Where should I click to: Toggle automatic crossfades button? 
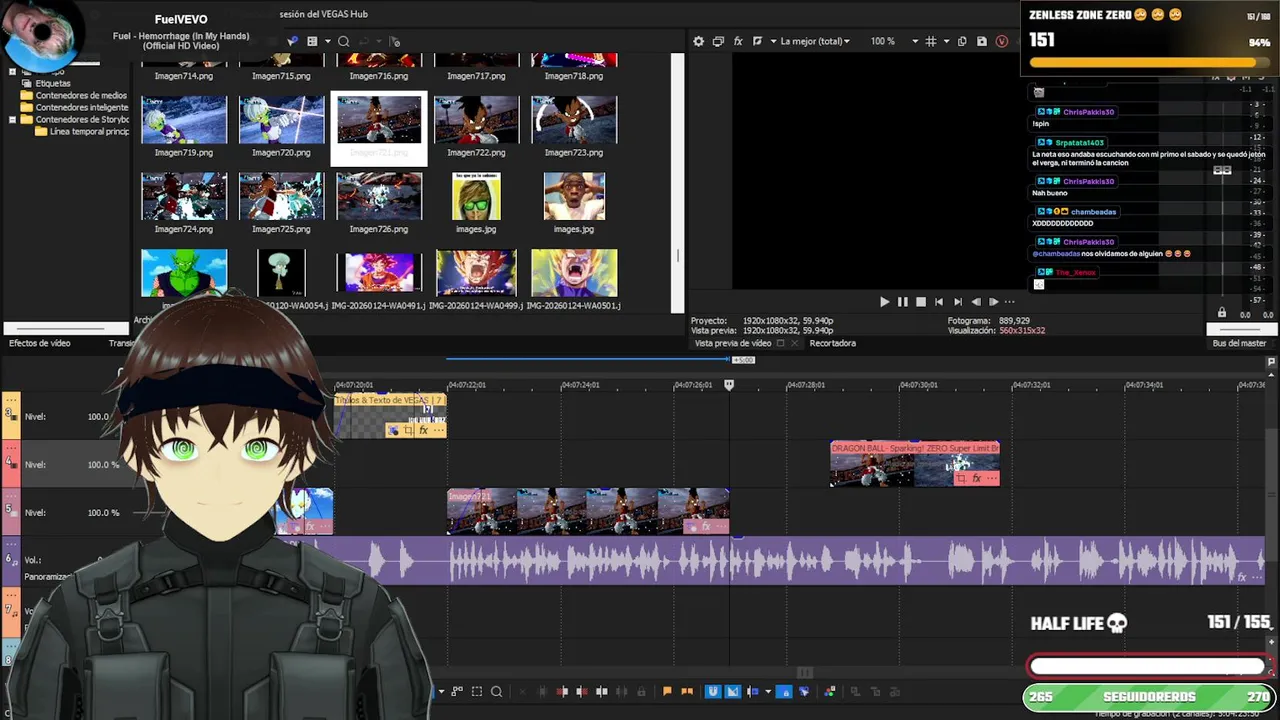pos(733,691)
